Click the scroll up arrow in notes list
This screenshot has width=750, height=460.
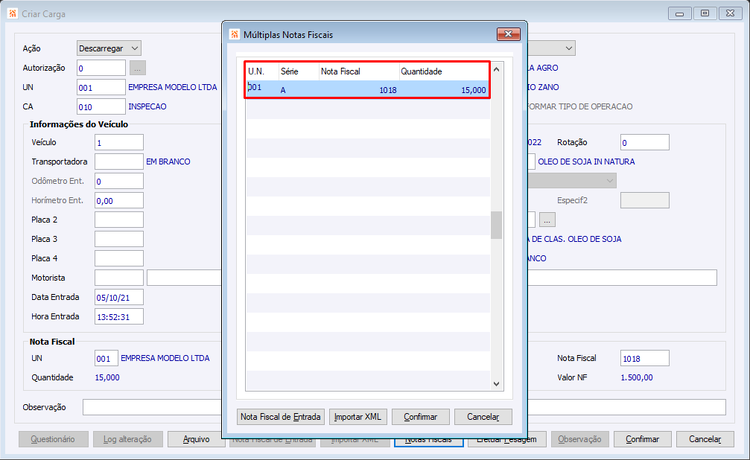click(496, 70)
